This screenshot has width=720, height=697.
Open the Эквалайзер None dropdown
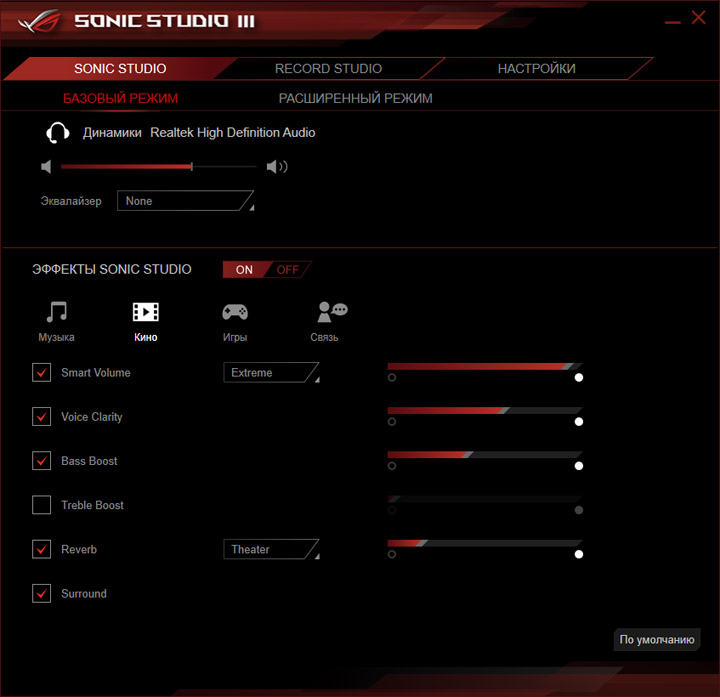coord(186,201)
